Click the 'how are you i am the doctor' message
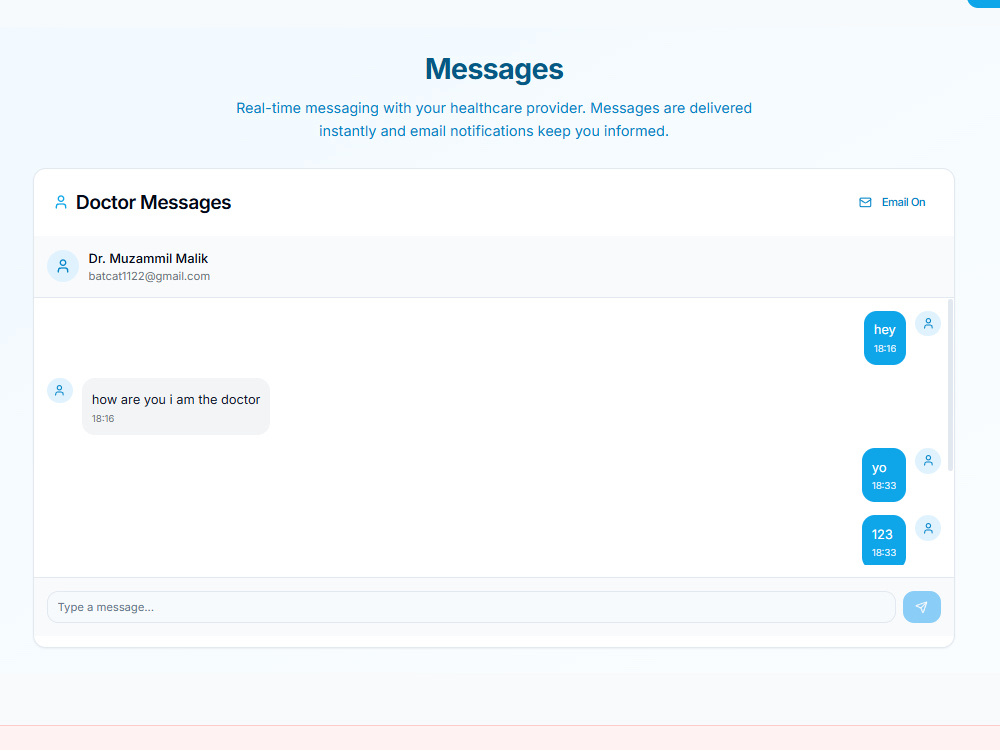Image resolution: width=1000 pixels, height=750 pixels. coord(176,406)
